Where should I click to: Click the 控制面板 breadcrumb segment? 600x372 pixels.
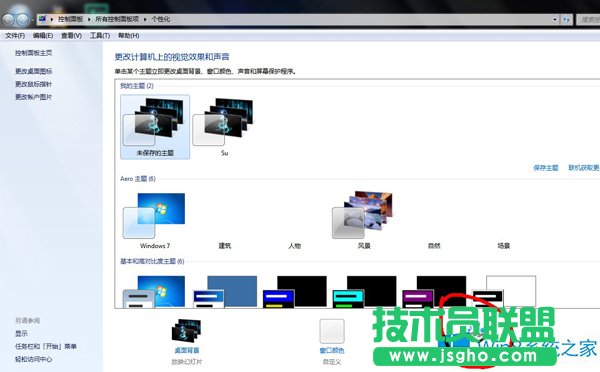pyautogui.click(x=70, y=19)
